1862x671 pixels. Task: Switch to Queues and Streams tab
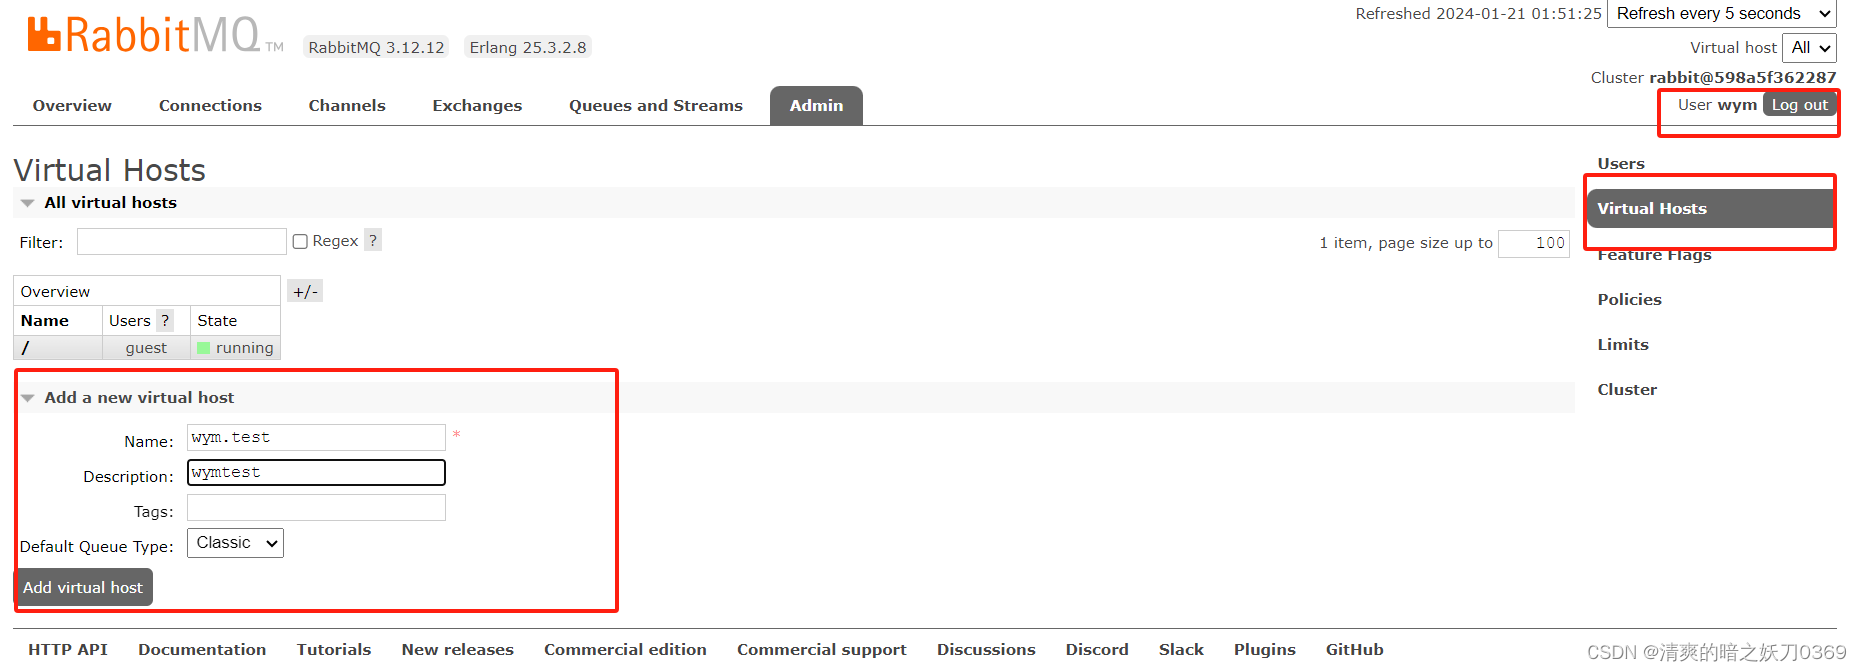[x=656, y=105]
